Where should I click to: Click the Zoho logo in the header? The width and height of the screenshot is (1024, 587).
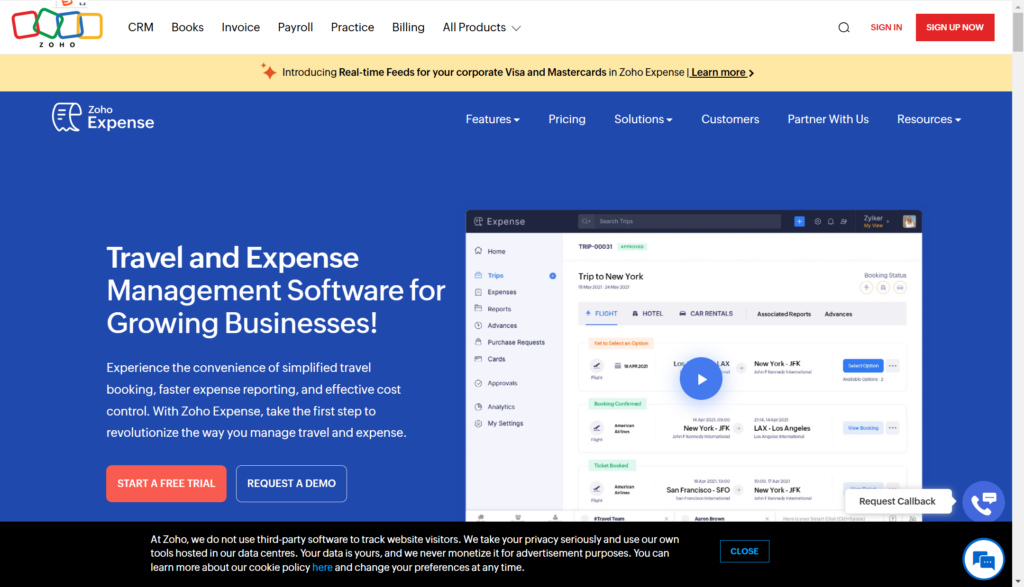click(x=57, y=26)
